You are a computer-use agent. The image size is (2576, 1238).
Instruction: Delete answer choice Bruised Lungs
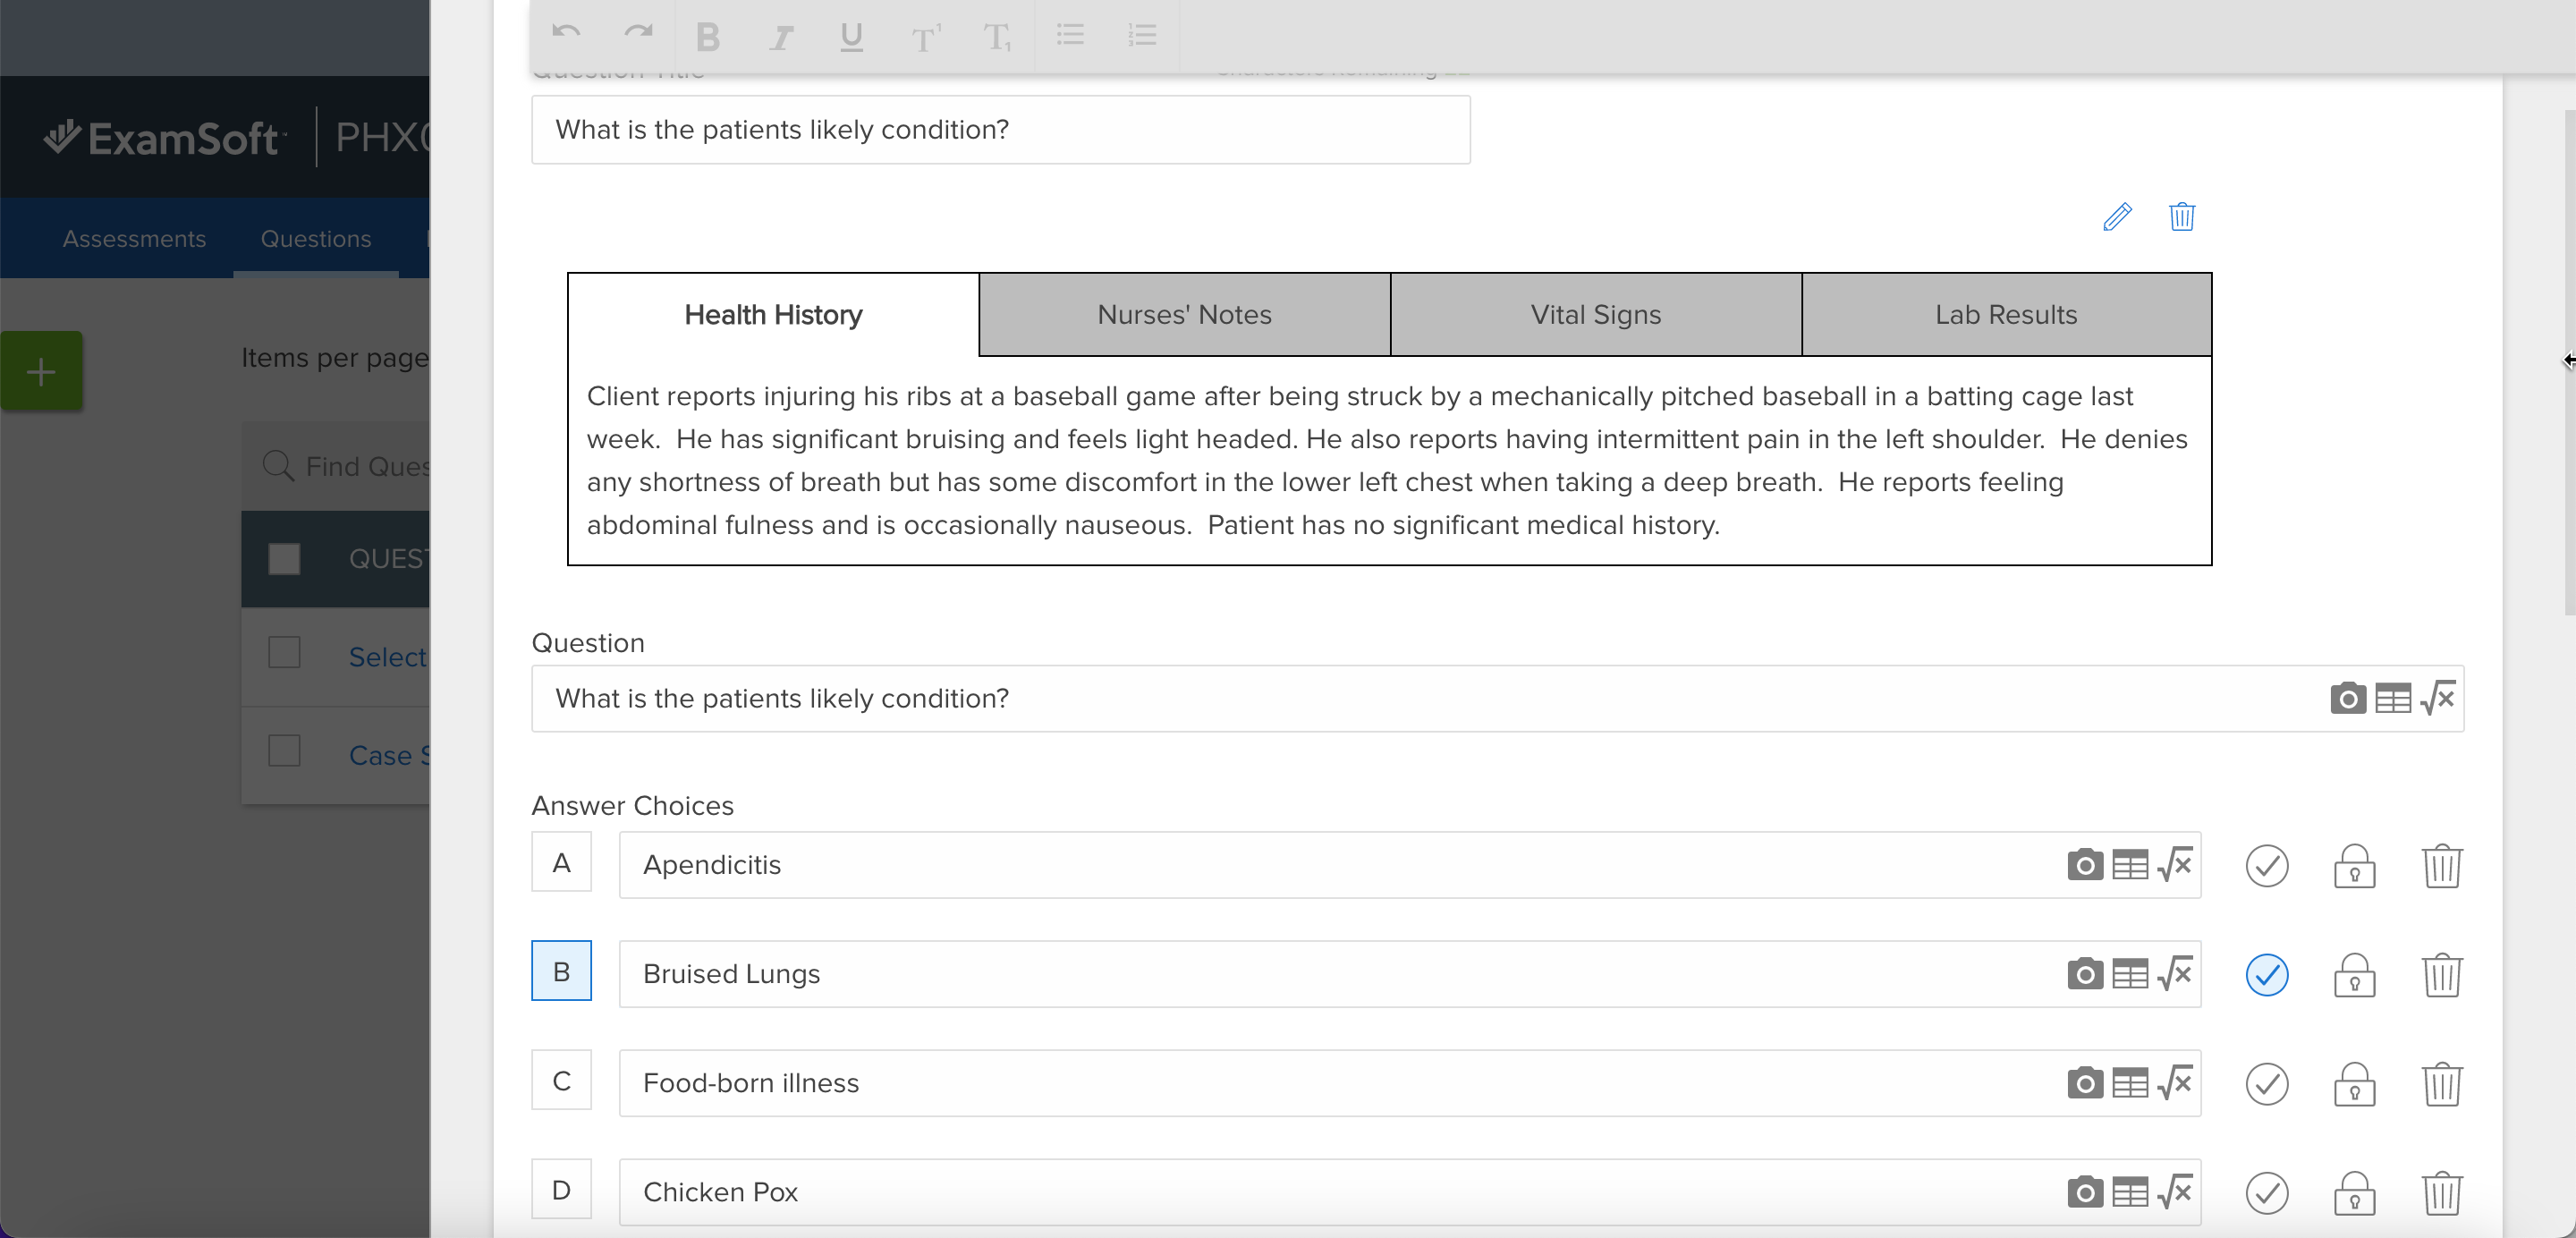[x=2442, y=974]
